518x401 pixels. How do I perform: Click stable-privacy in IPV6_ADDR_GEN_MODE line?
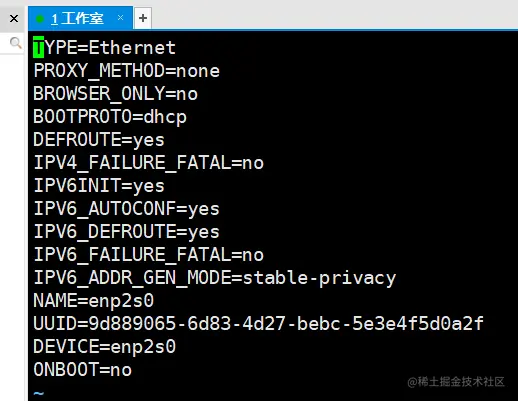pos(319,278)
